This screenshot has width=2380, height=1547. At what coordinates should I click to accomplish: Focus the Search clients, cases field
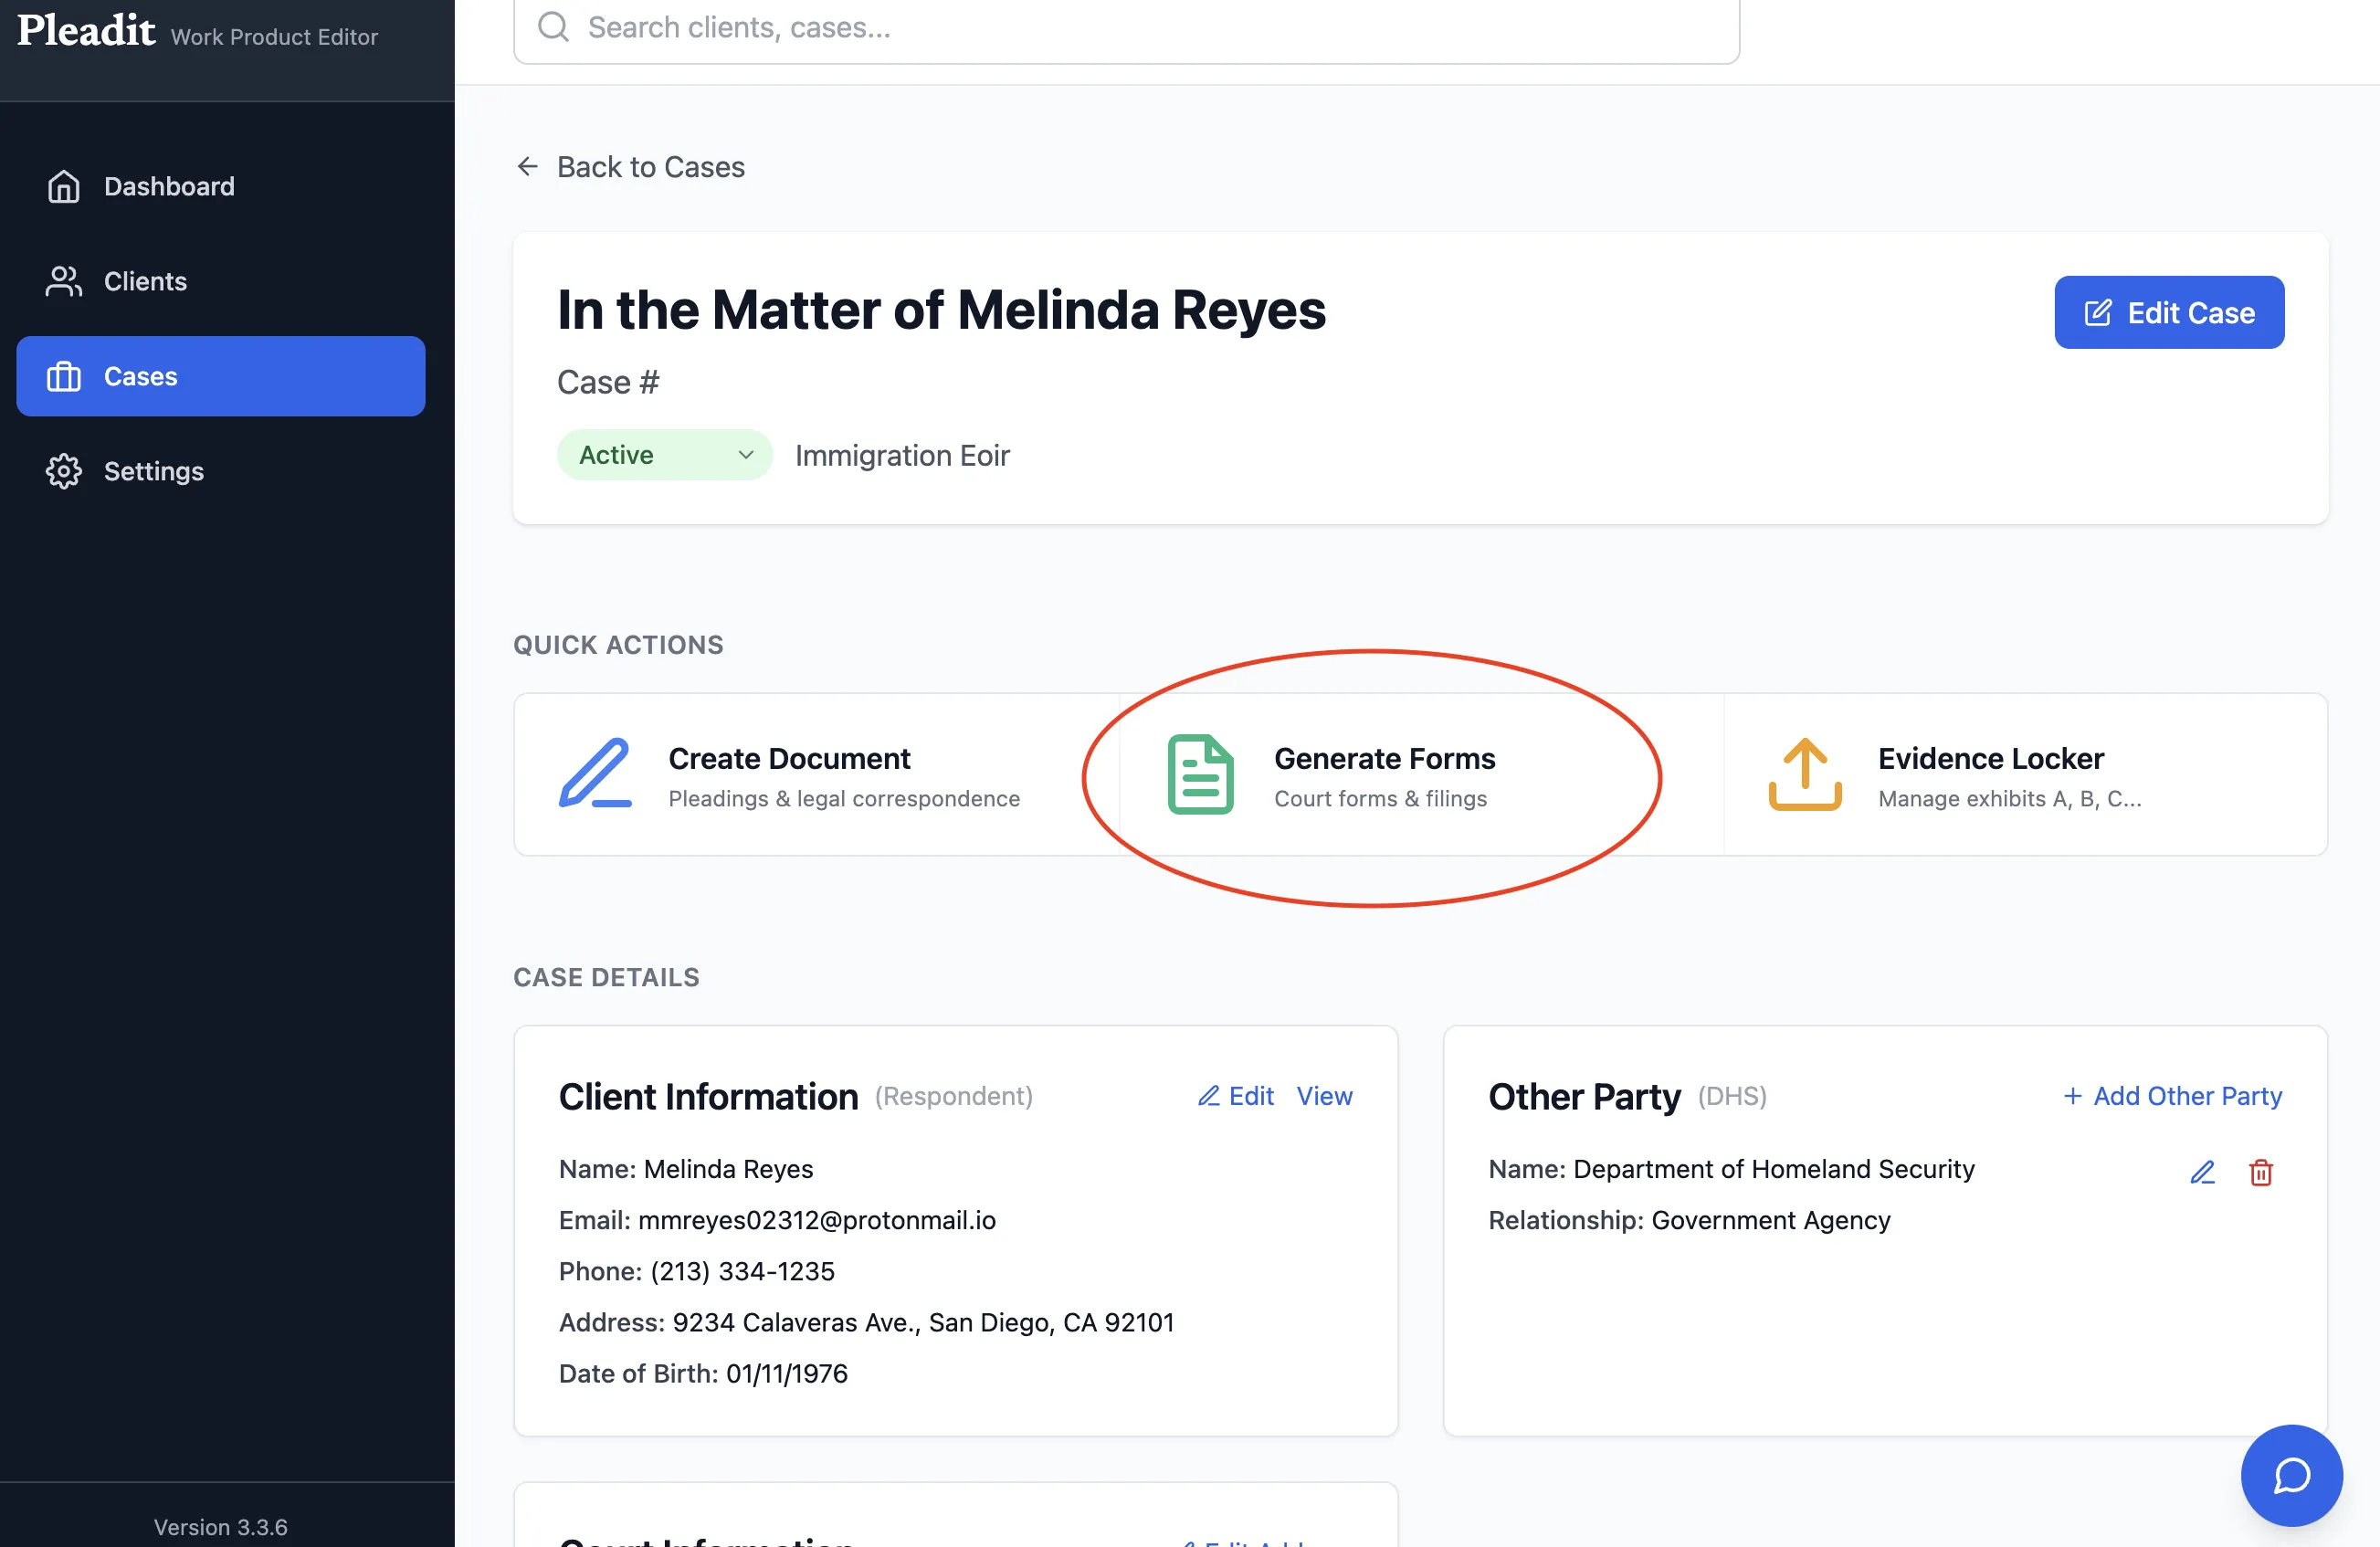pos(1126,27)
